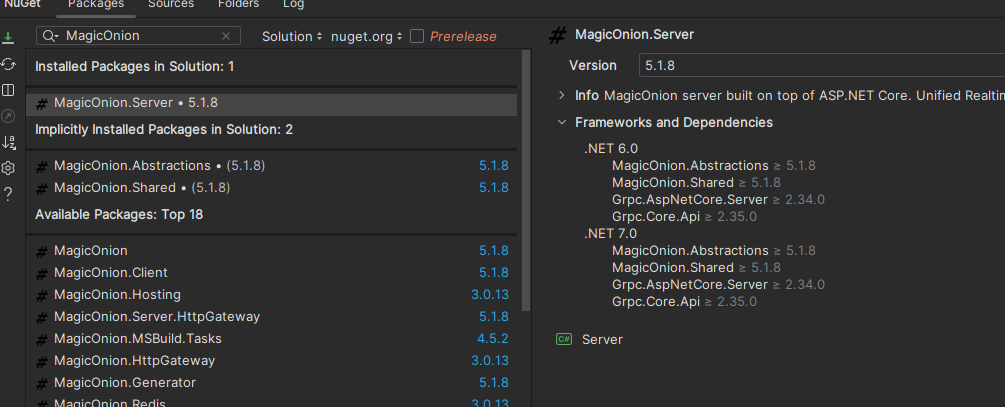Screen dimensions: 1005x407
Task: Open the Version 5.1.8 combo box
Action: coord(822,65)
